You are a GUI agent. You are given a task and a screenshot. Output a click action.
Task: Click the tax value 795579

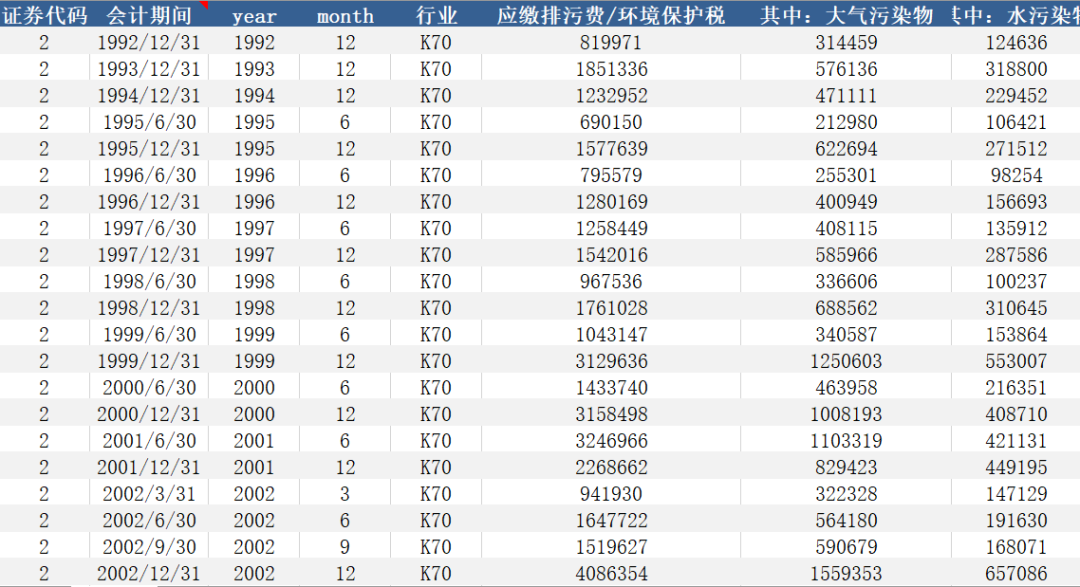pyautogui.click(x=611, y=176)
